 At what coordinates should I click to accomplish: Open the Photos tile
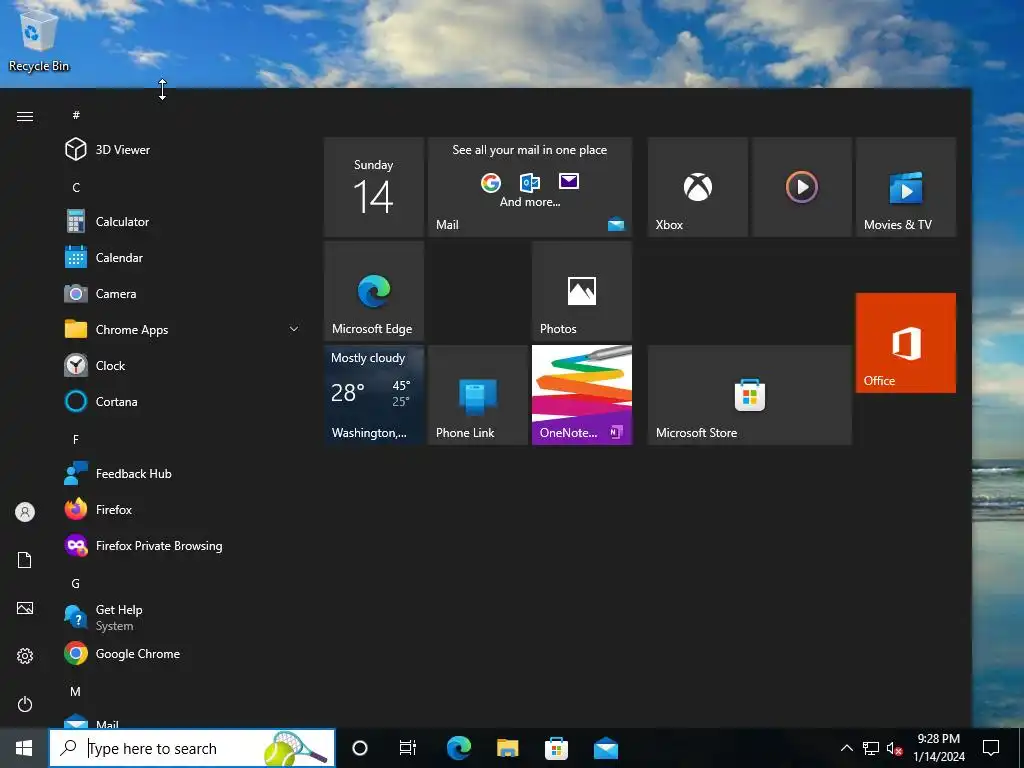coord(582,291)
